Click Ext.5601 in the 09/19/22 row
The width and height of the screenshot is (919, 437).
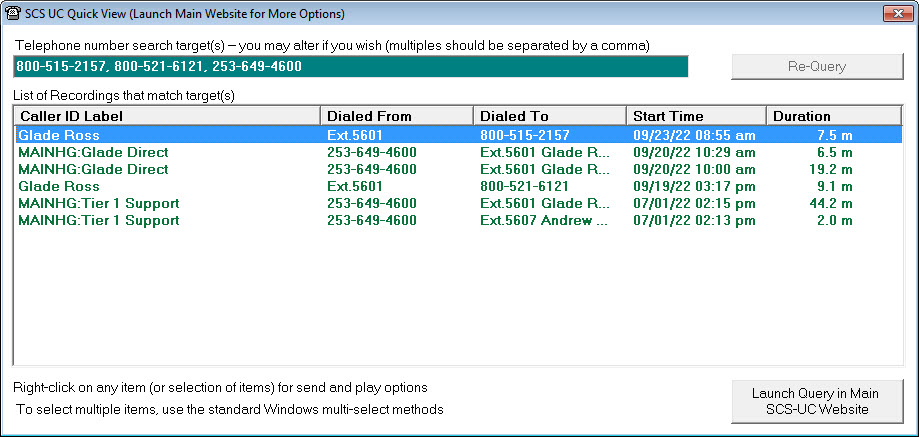tap(355, 186)
